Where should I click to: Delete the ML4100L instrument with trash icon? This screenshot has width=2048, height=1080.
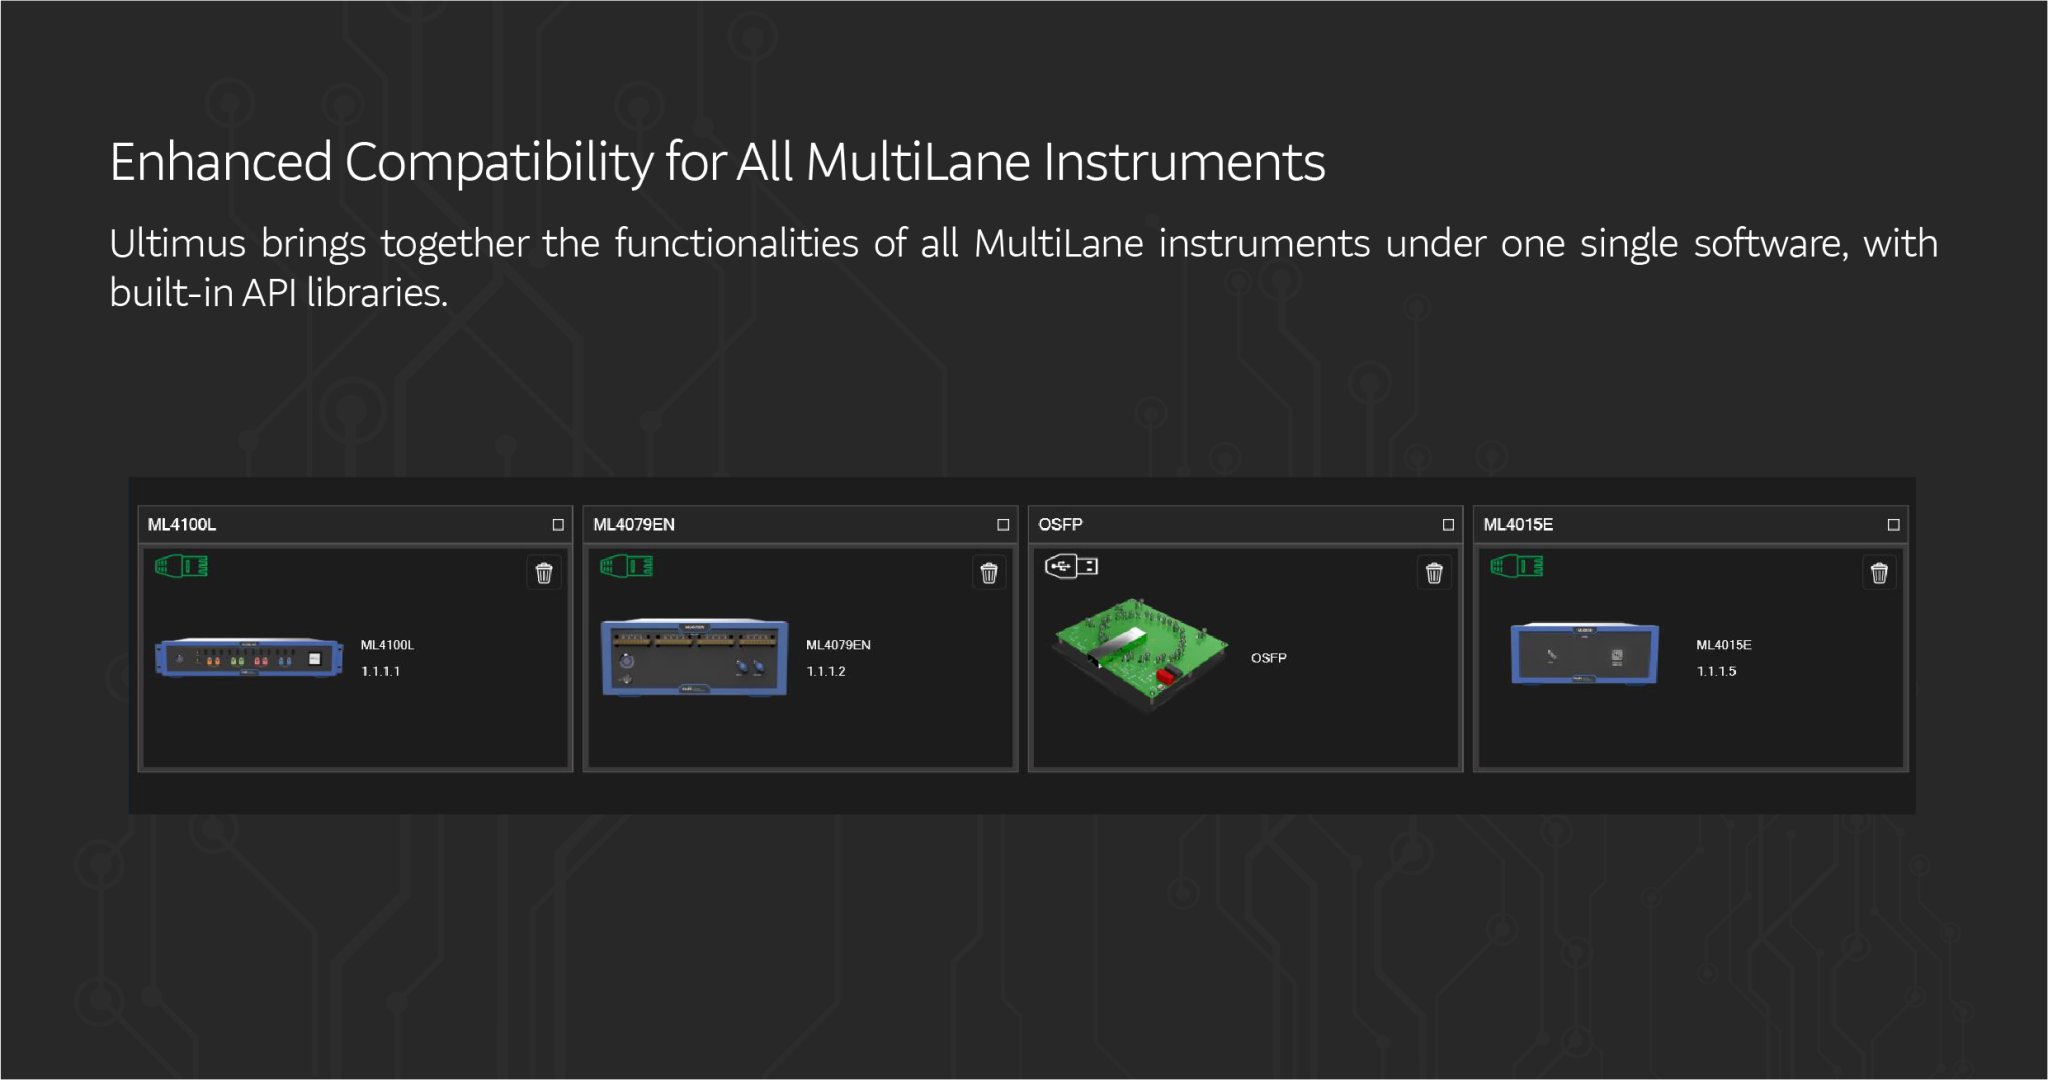point(544,573)
